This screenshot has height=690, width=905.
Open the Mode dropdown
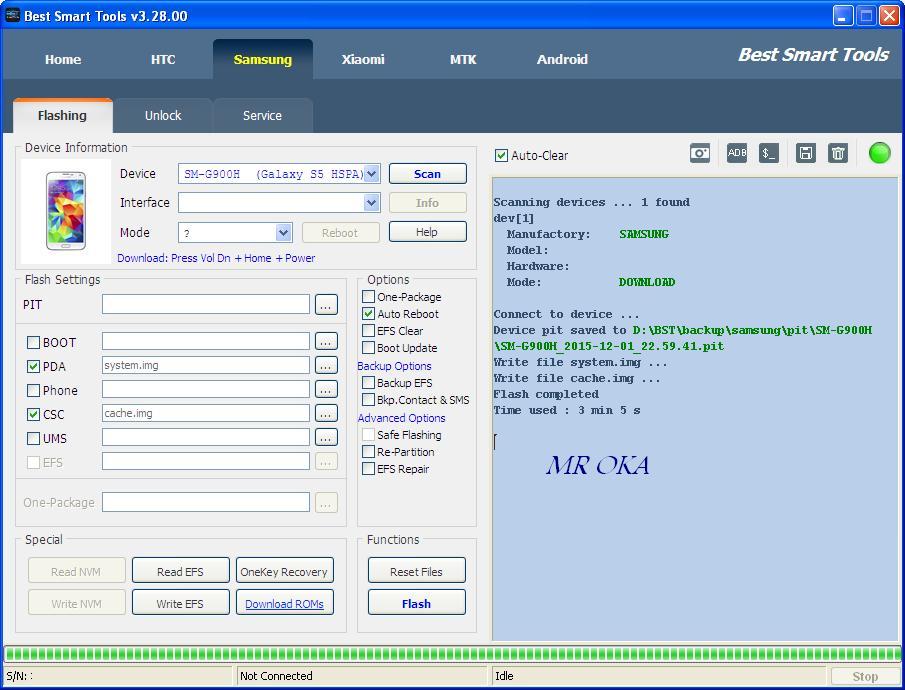[283, 233]
